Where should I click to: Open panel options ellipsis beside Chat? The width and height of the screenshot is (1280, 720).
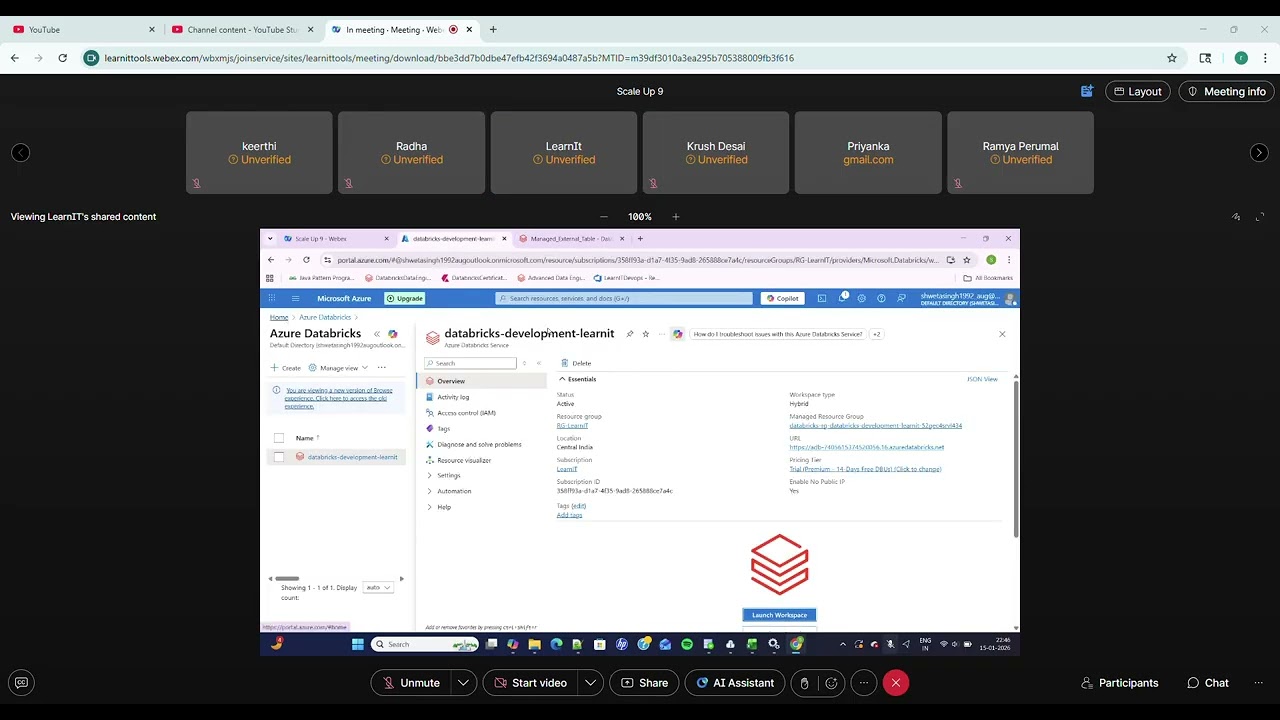click(x=1258, y=683)
